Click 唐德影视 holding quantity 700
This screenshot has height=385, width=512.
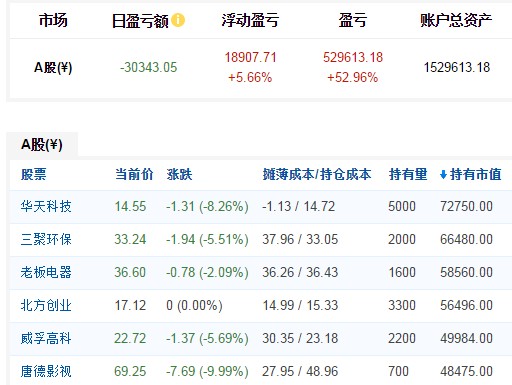click(x=398, y=371)
